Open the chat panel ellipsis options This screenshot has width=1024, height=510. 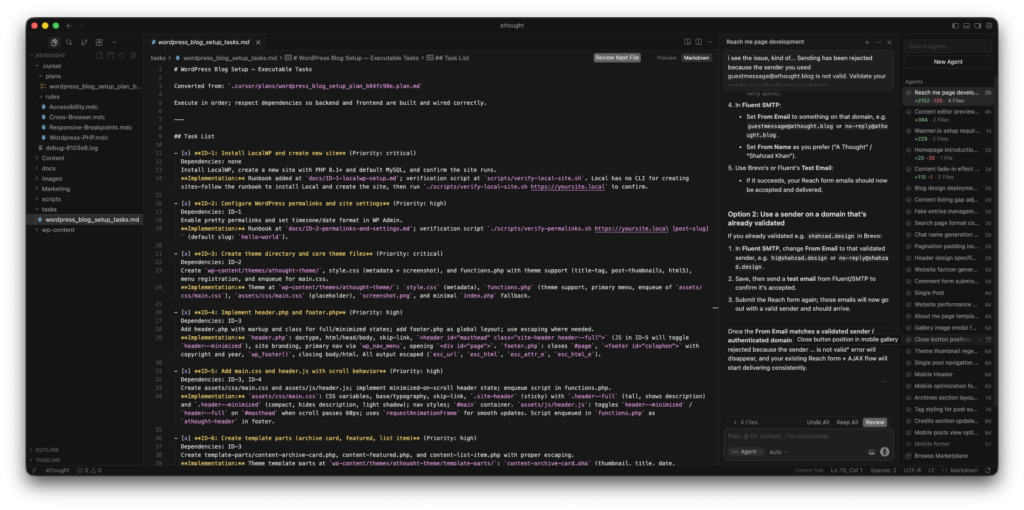point(878,42)
